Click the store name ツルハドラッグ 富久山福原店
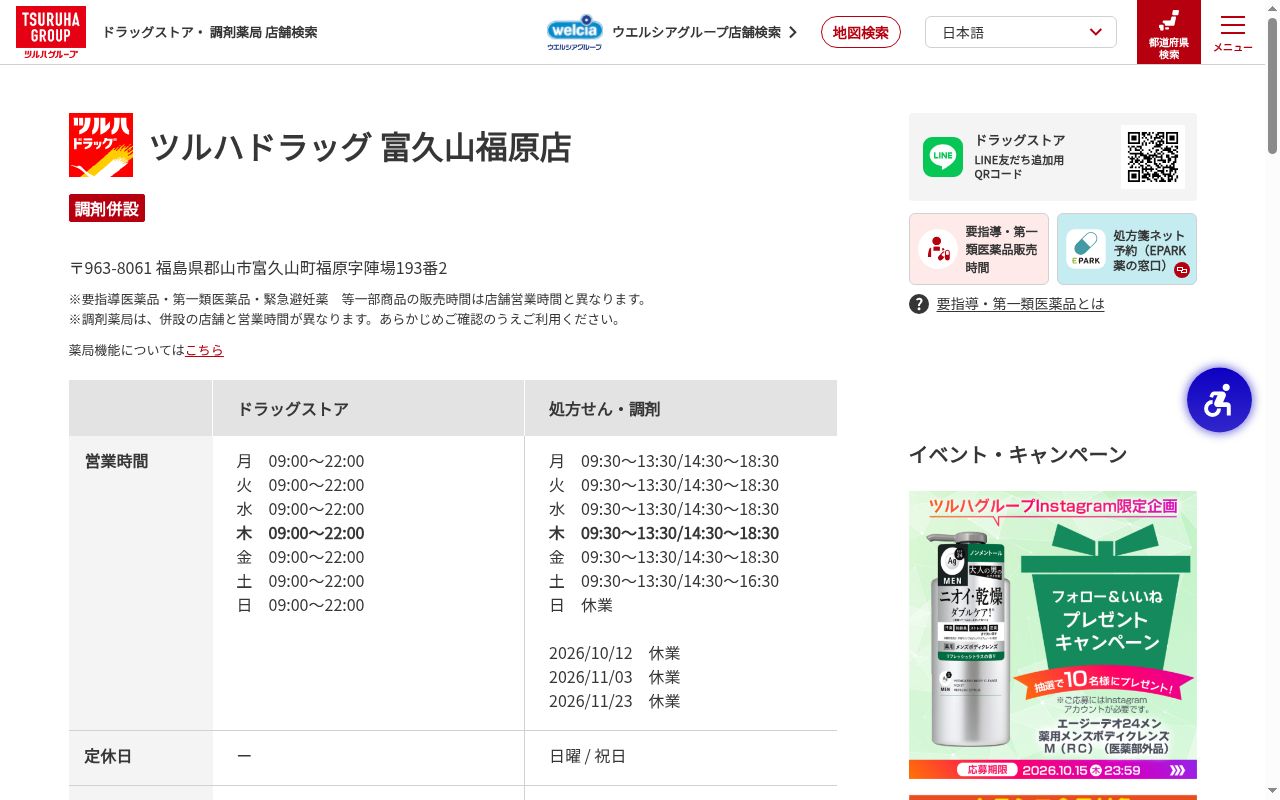This screenshot has width=1280, height=800. [x=360, y=147]
